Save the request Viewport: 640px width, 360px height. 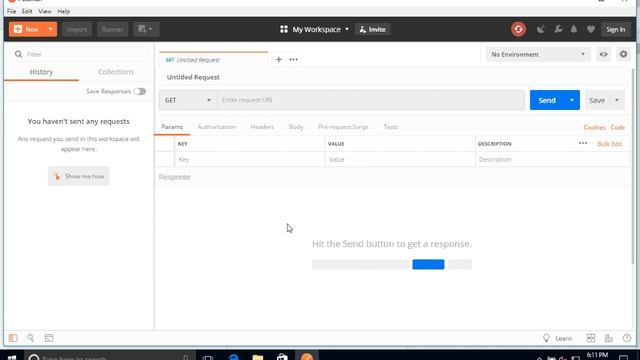tap(597, 100)
